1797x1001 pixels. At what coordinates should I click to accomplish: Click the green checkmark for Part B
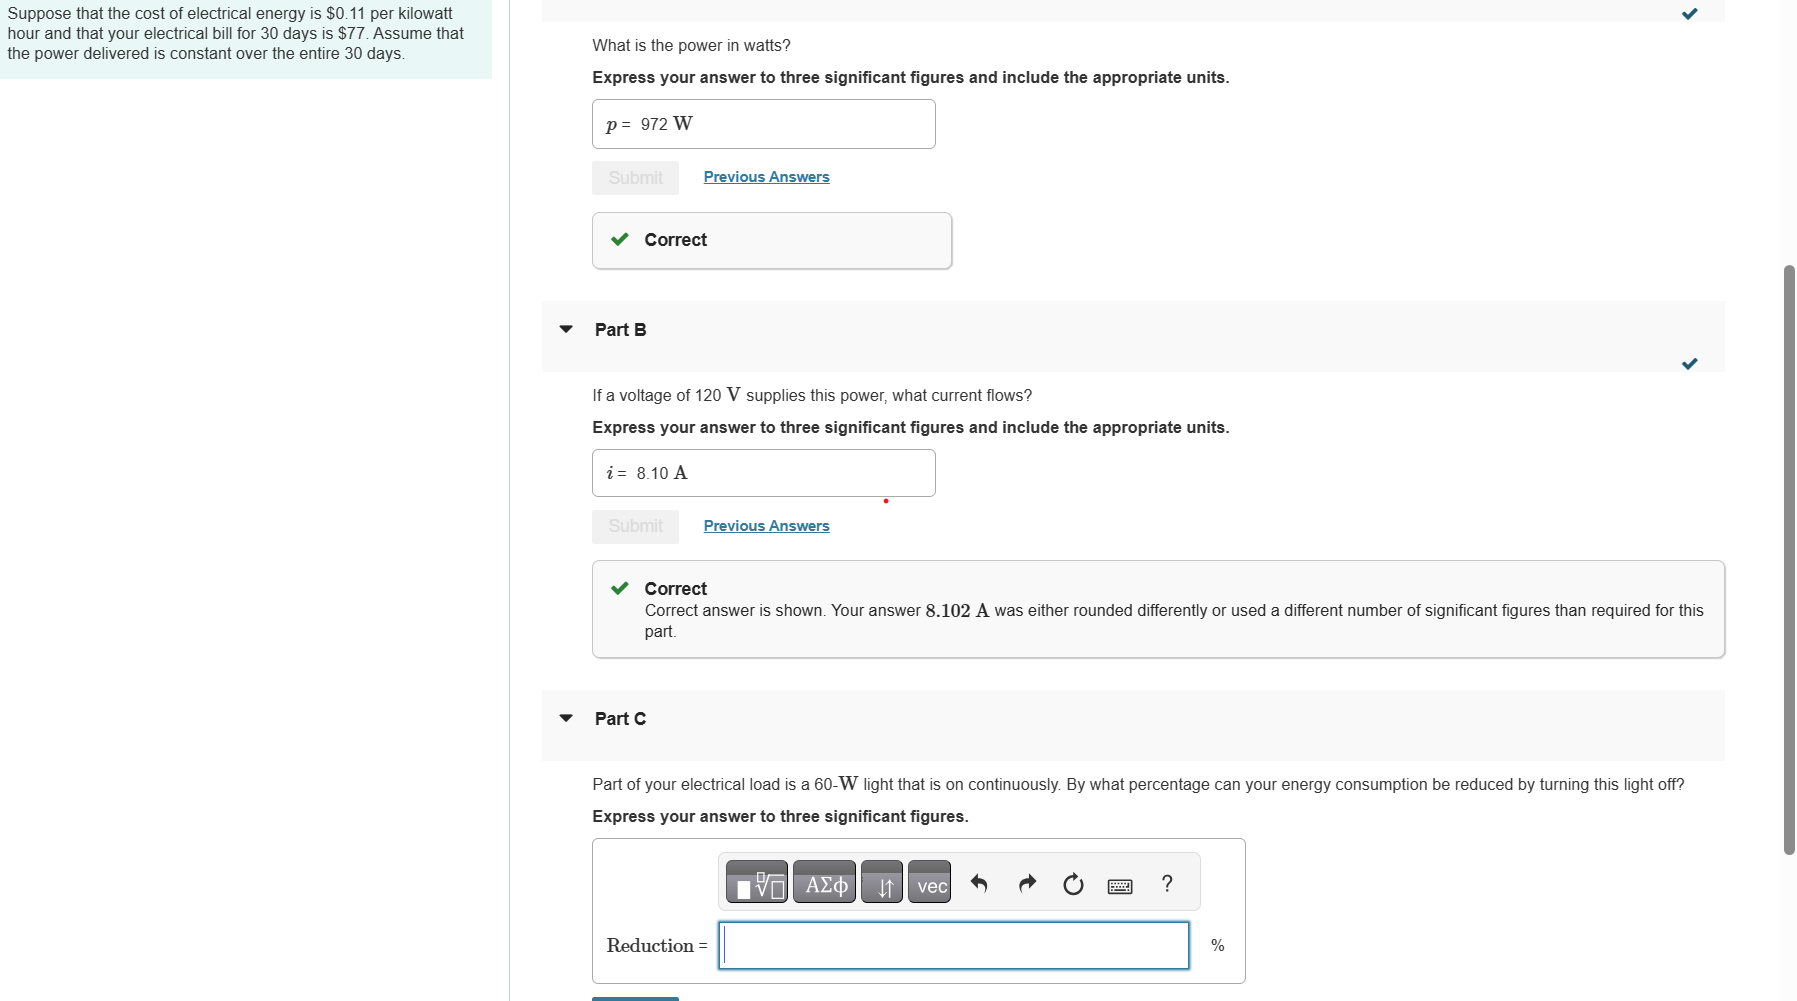click(1689, 364)
